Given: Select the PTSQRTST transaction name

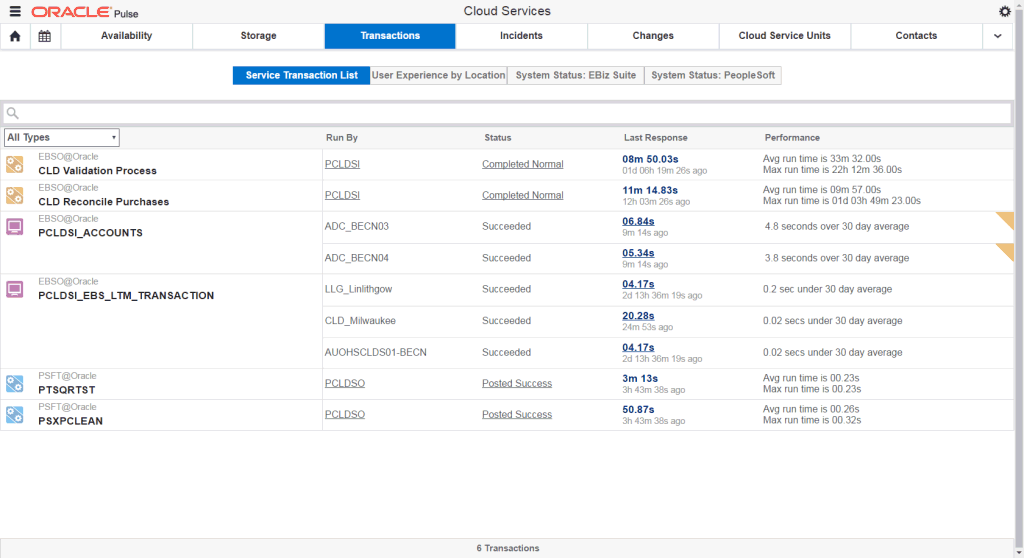Looking at the screenshot, I should point(67,390).
